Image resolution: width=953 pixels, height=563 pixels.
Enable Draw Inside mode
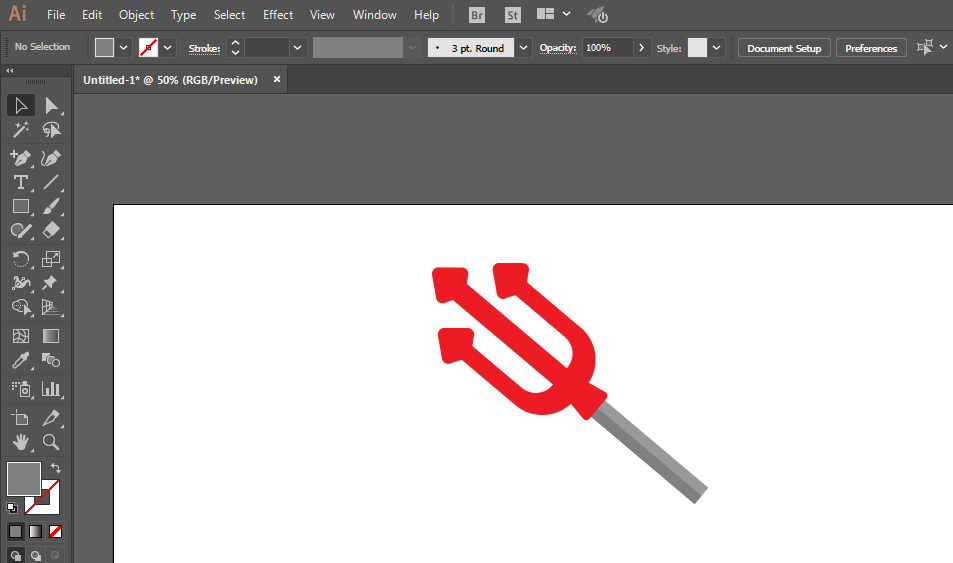point(55,556)
